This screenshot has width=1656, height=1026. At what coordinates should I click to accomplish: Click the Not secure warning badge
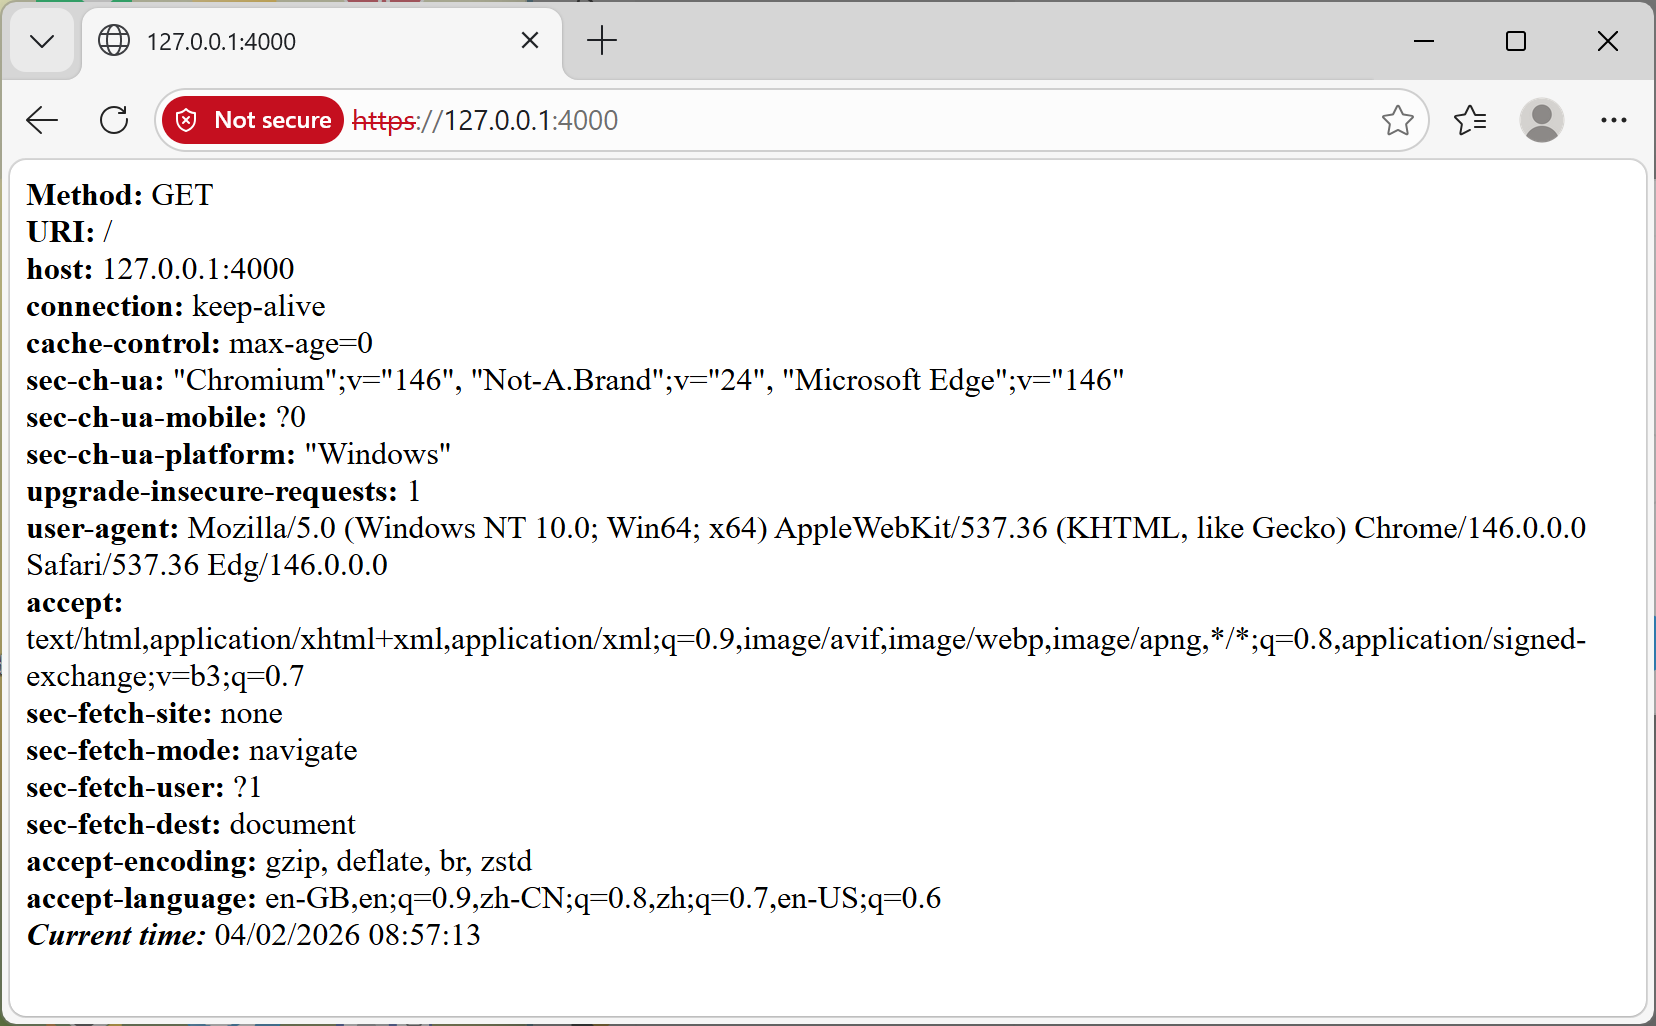[252, 119]
